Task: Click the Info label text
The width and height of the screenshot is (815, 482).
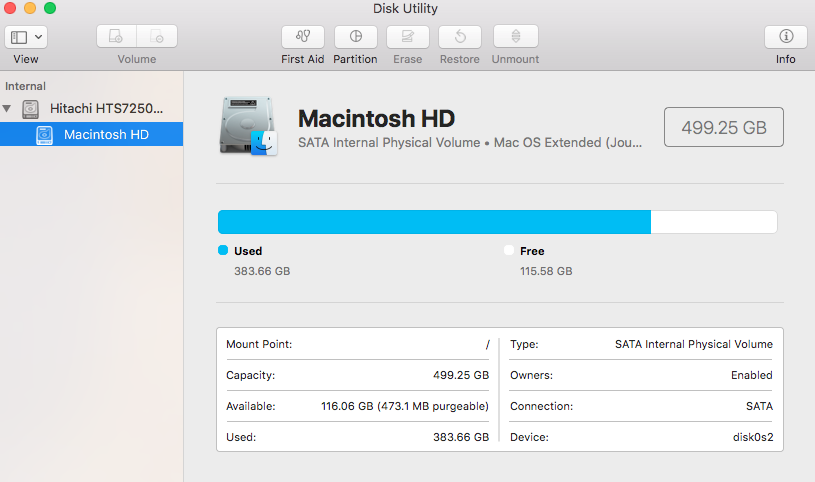Action: (785, 59)
